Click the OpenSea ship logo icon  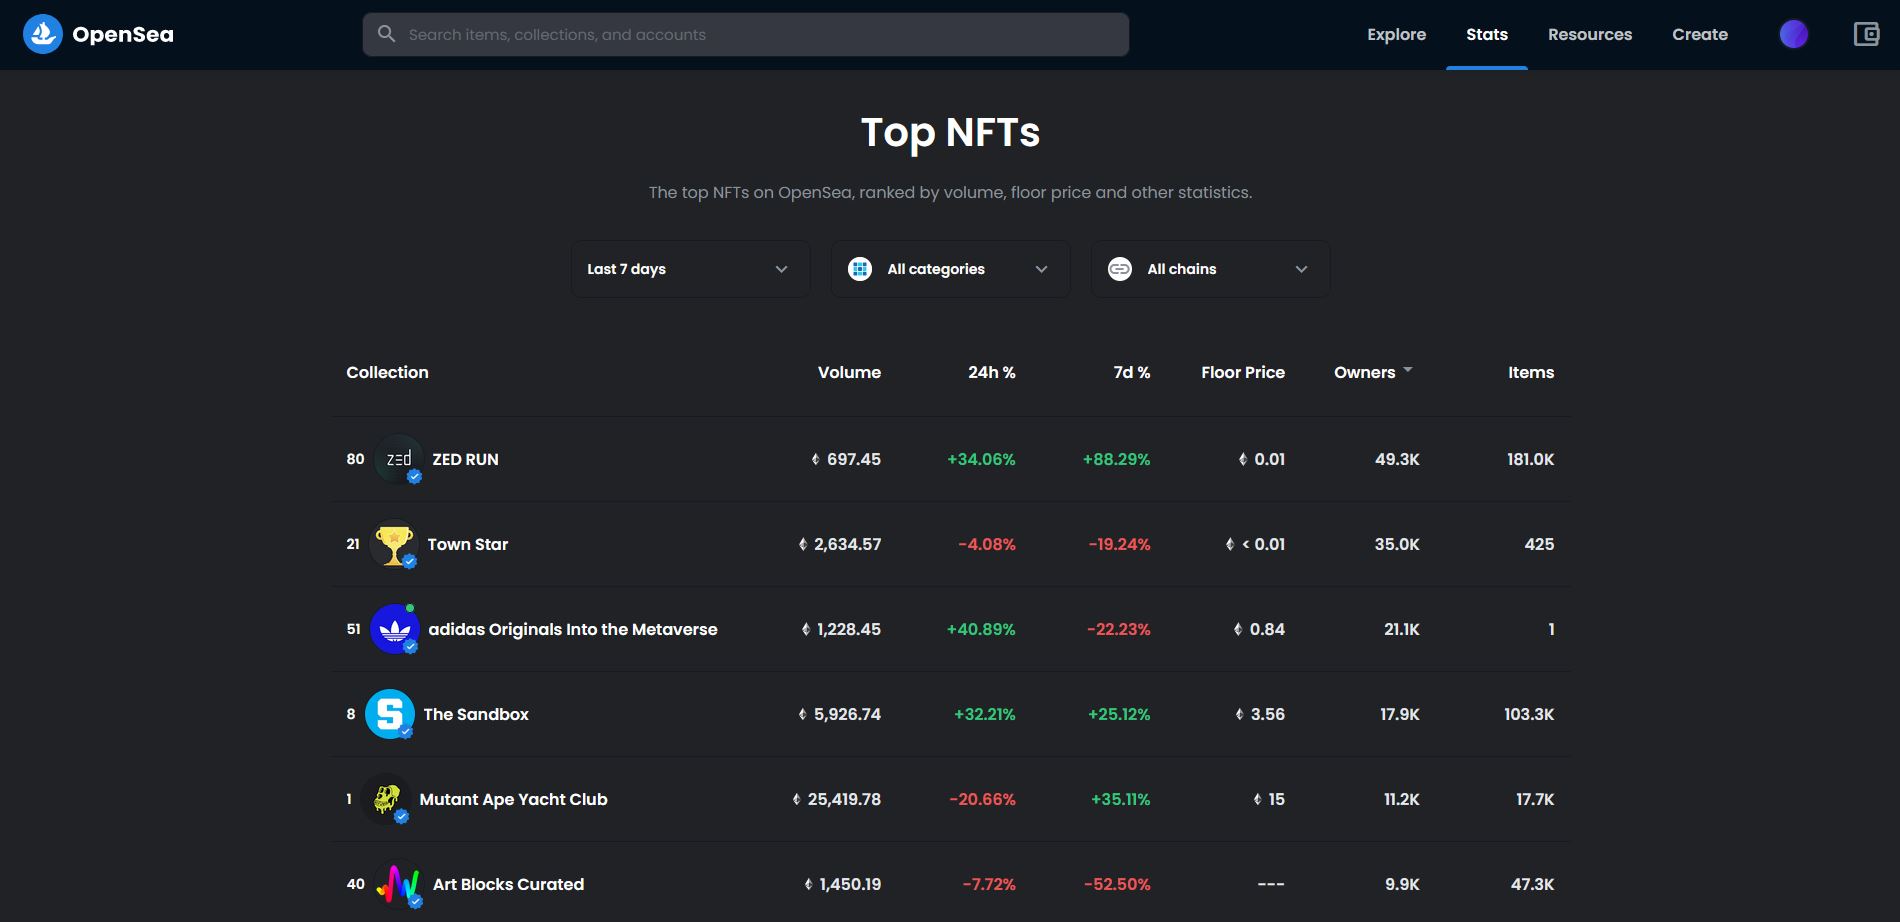[43, 34]
